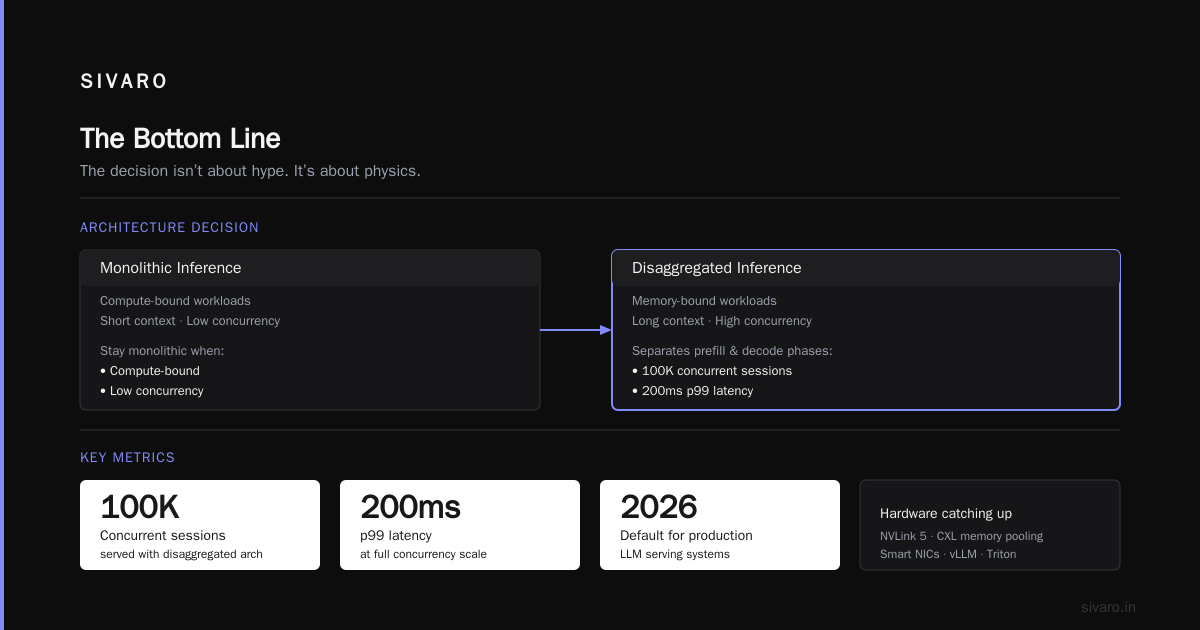Select 'The Bottom Line' heading

[x=180, y=138]
